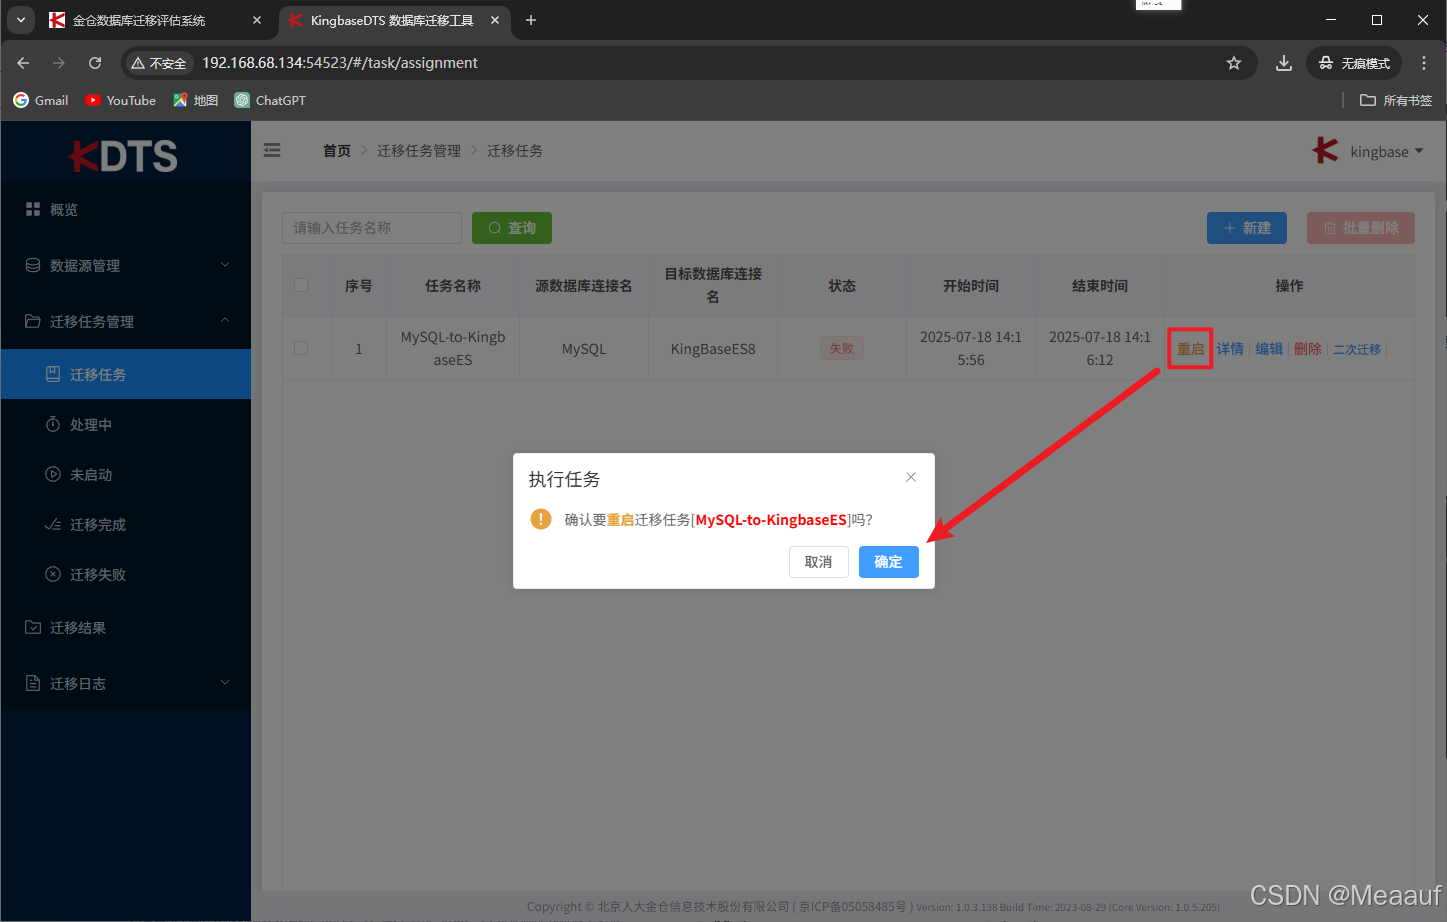The width and height of the screenshot is (1447, 922).
Task: Click the MySQL source connection cell
Action: pyautogui.click(x=584, y=349)
